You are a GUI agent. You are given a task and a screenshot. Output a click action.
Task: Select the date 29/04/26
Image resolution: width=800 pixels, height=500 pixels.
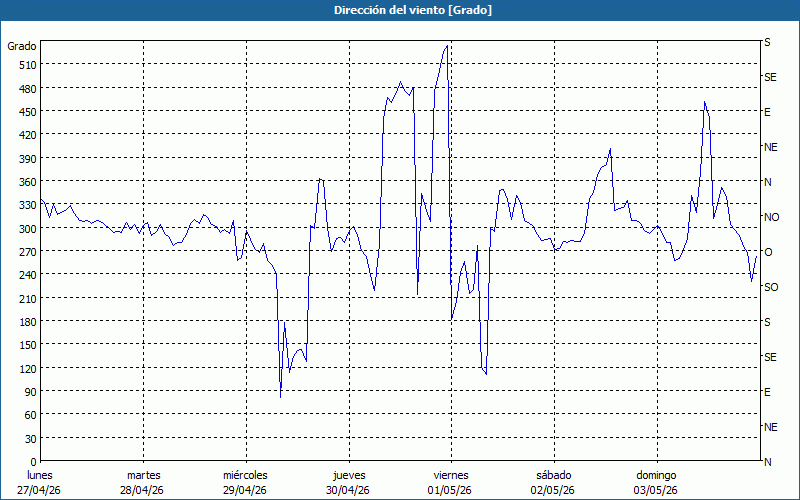click(245, 491)
